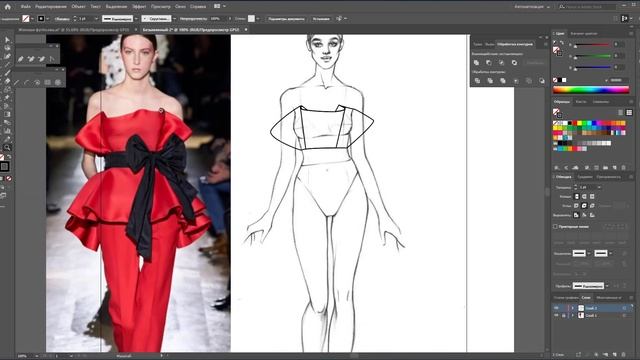
Task: Click the Обводка link in control bar
Action: (x=61, y=19)
